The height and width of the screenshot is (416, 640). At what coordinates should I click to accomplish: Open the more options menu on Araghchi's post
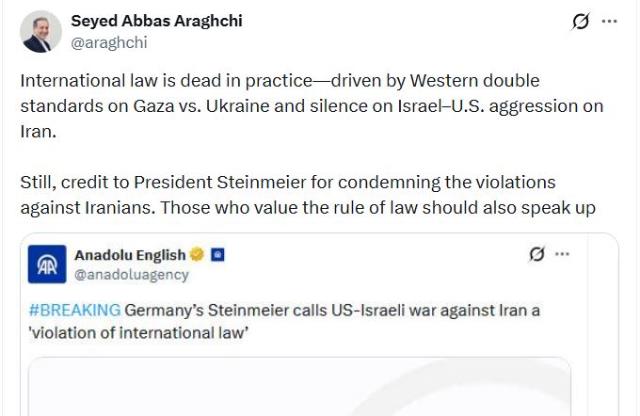[609, 21]
